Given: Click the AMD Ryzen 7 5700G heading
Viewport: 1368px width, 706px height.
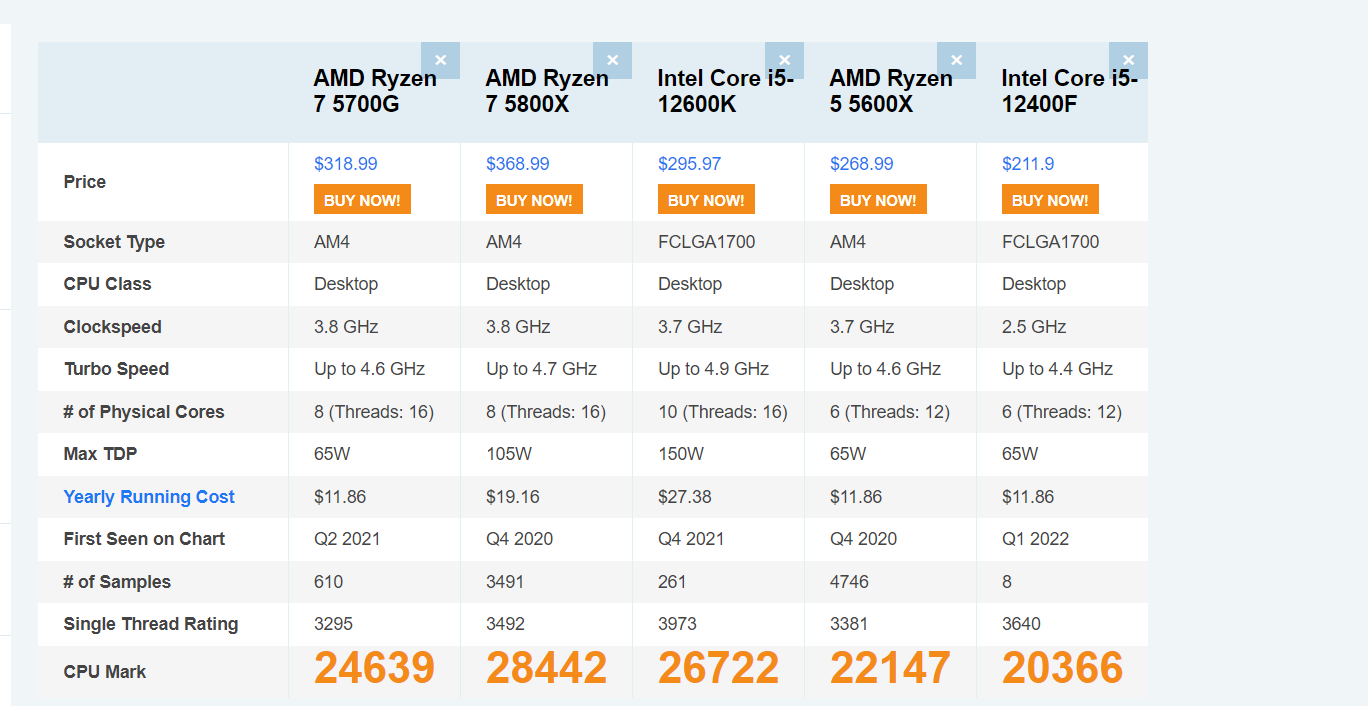Looking at the screenshot, I should [375, 91].
